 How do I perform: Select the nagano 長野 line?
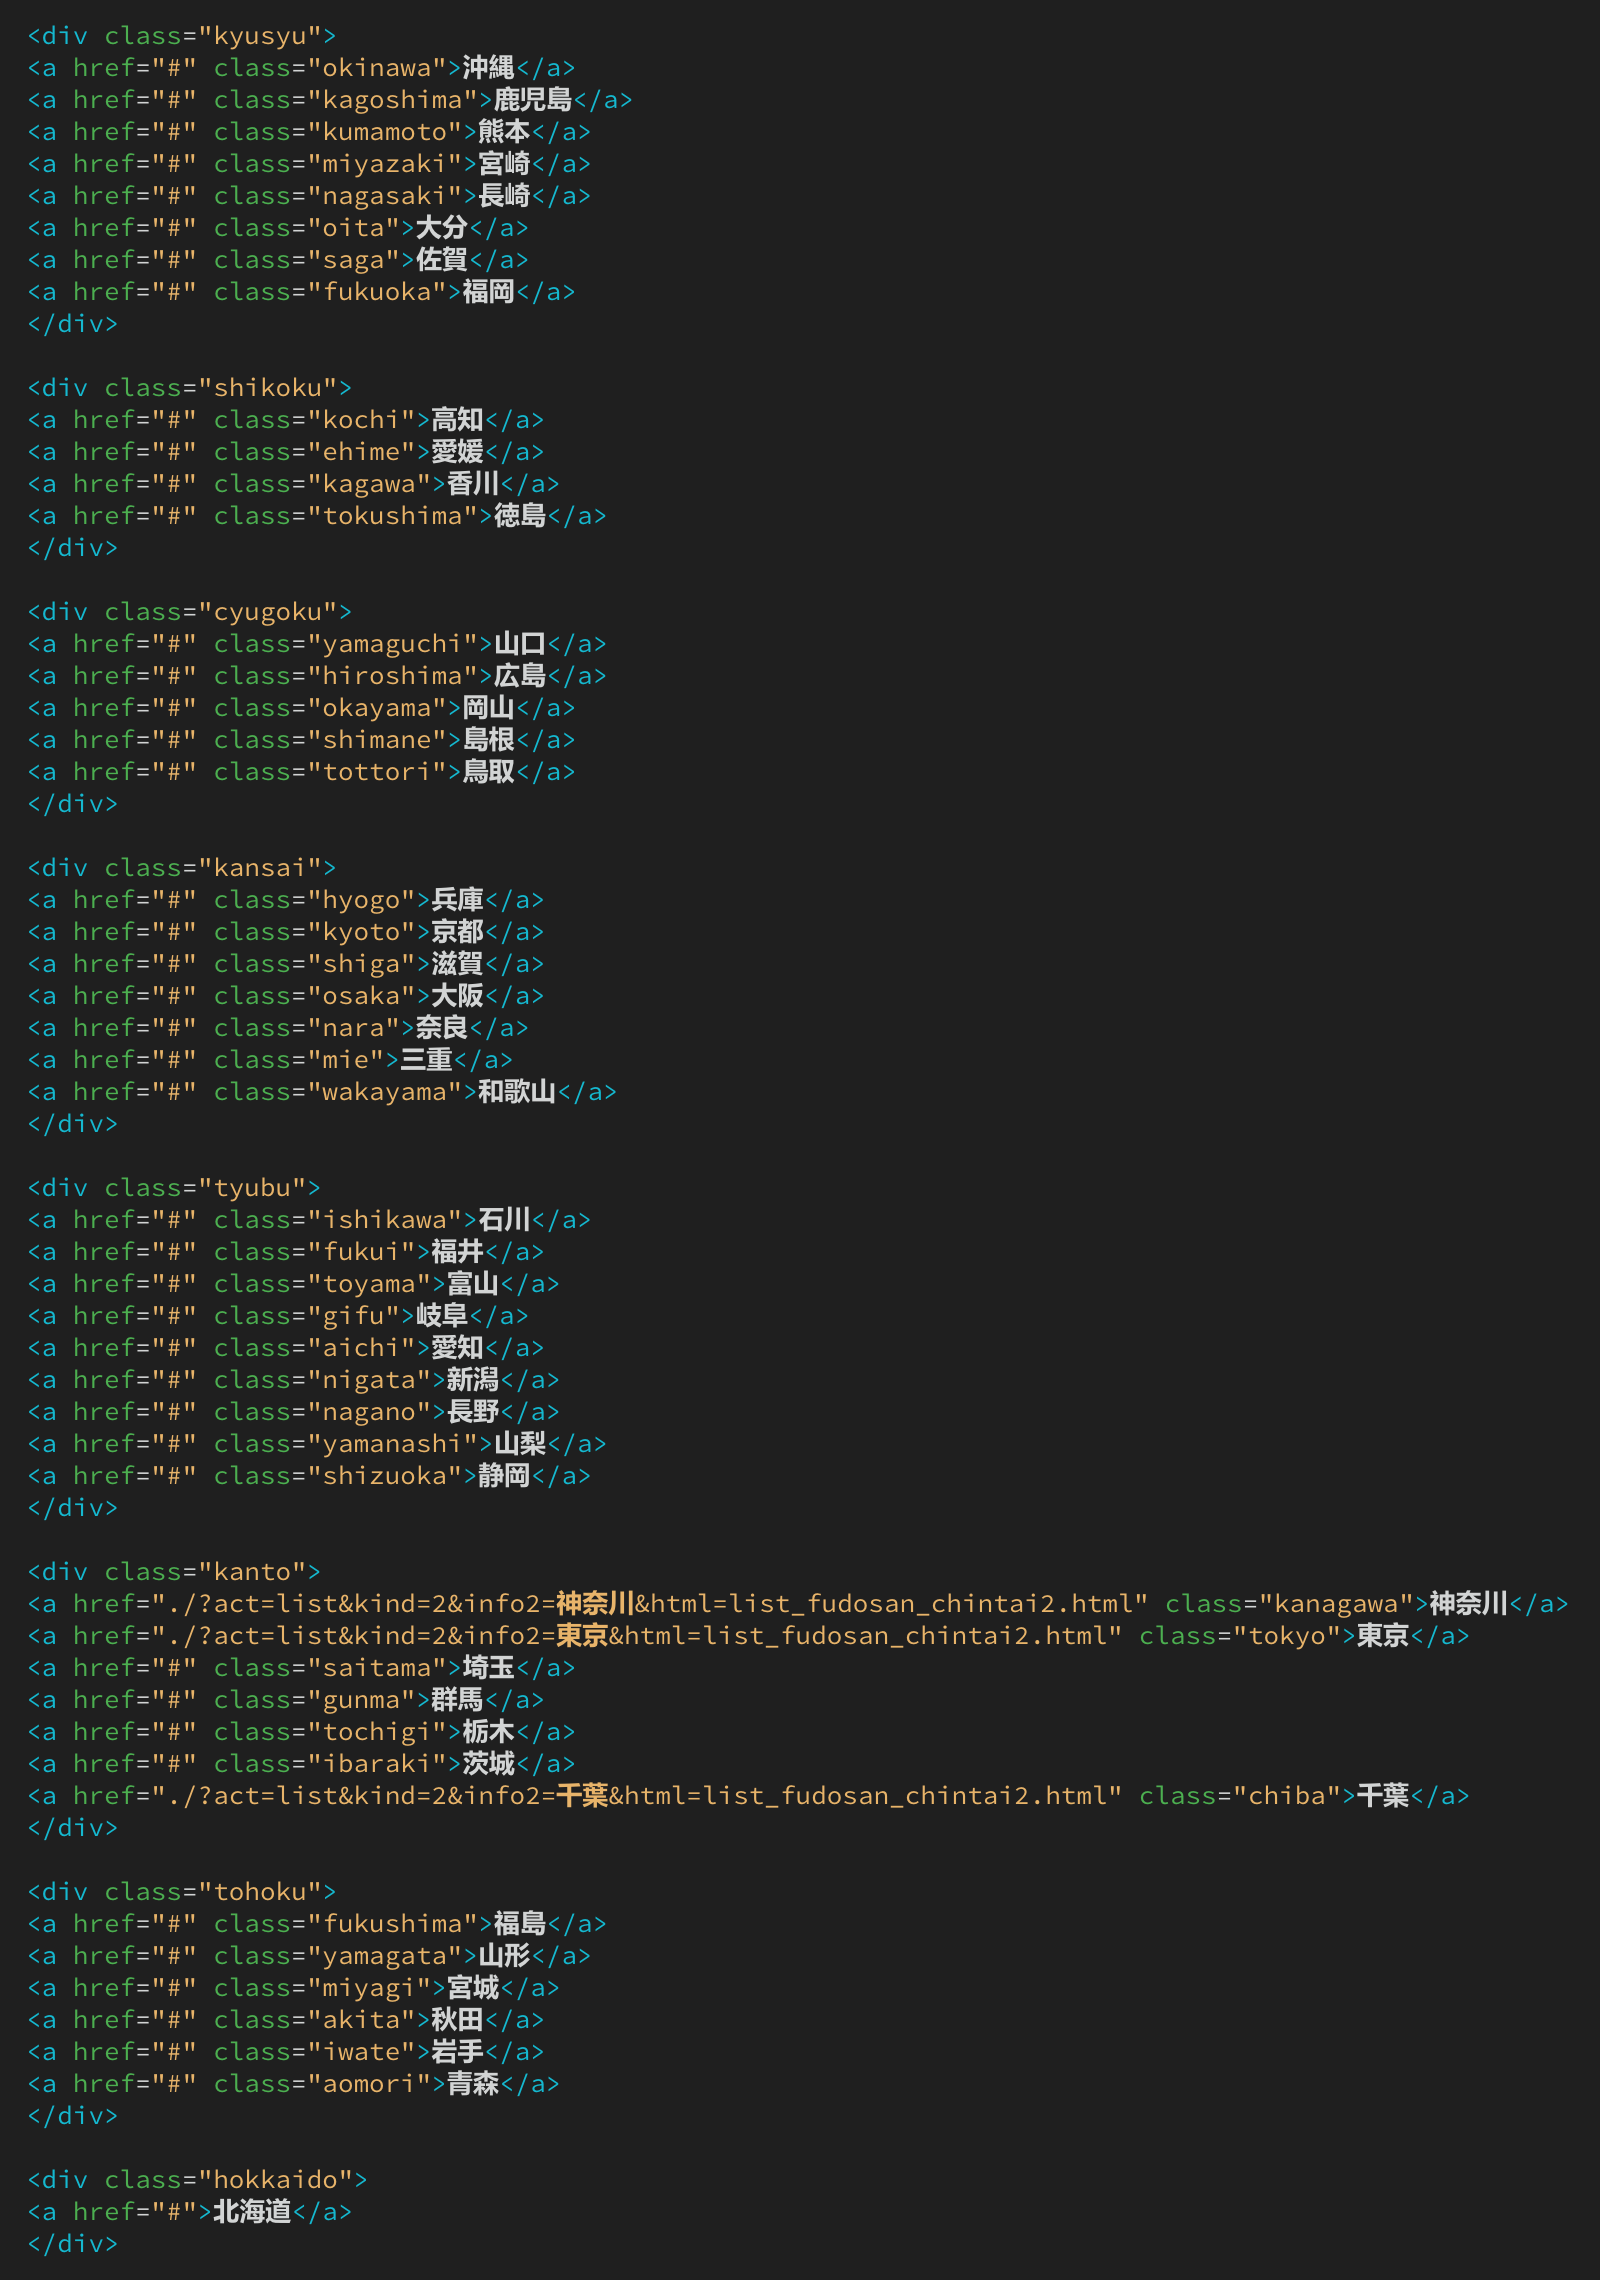294,1412
